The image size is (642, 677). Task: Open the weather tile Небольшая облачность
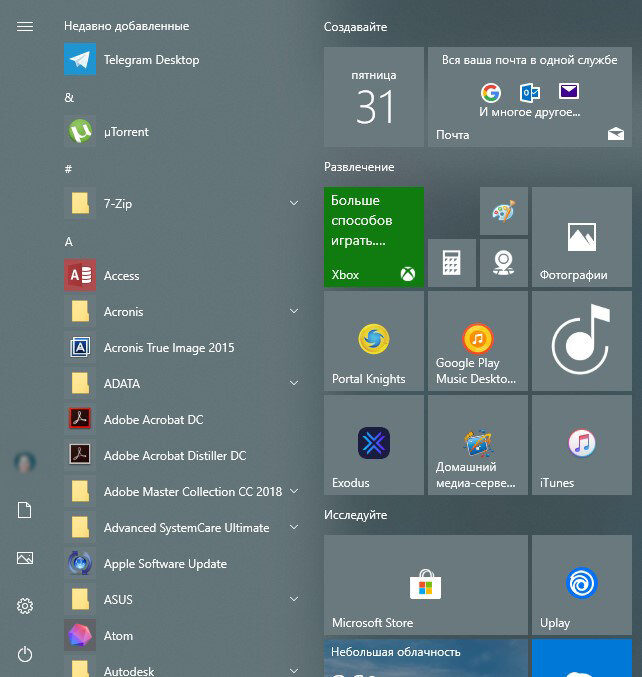(x=426, y=658)
